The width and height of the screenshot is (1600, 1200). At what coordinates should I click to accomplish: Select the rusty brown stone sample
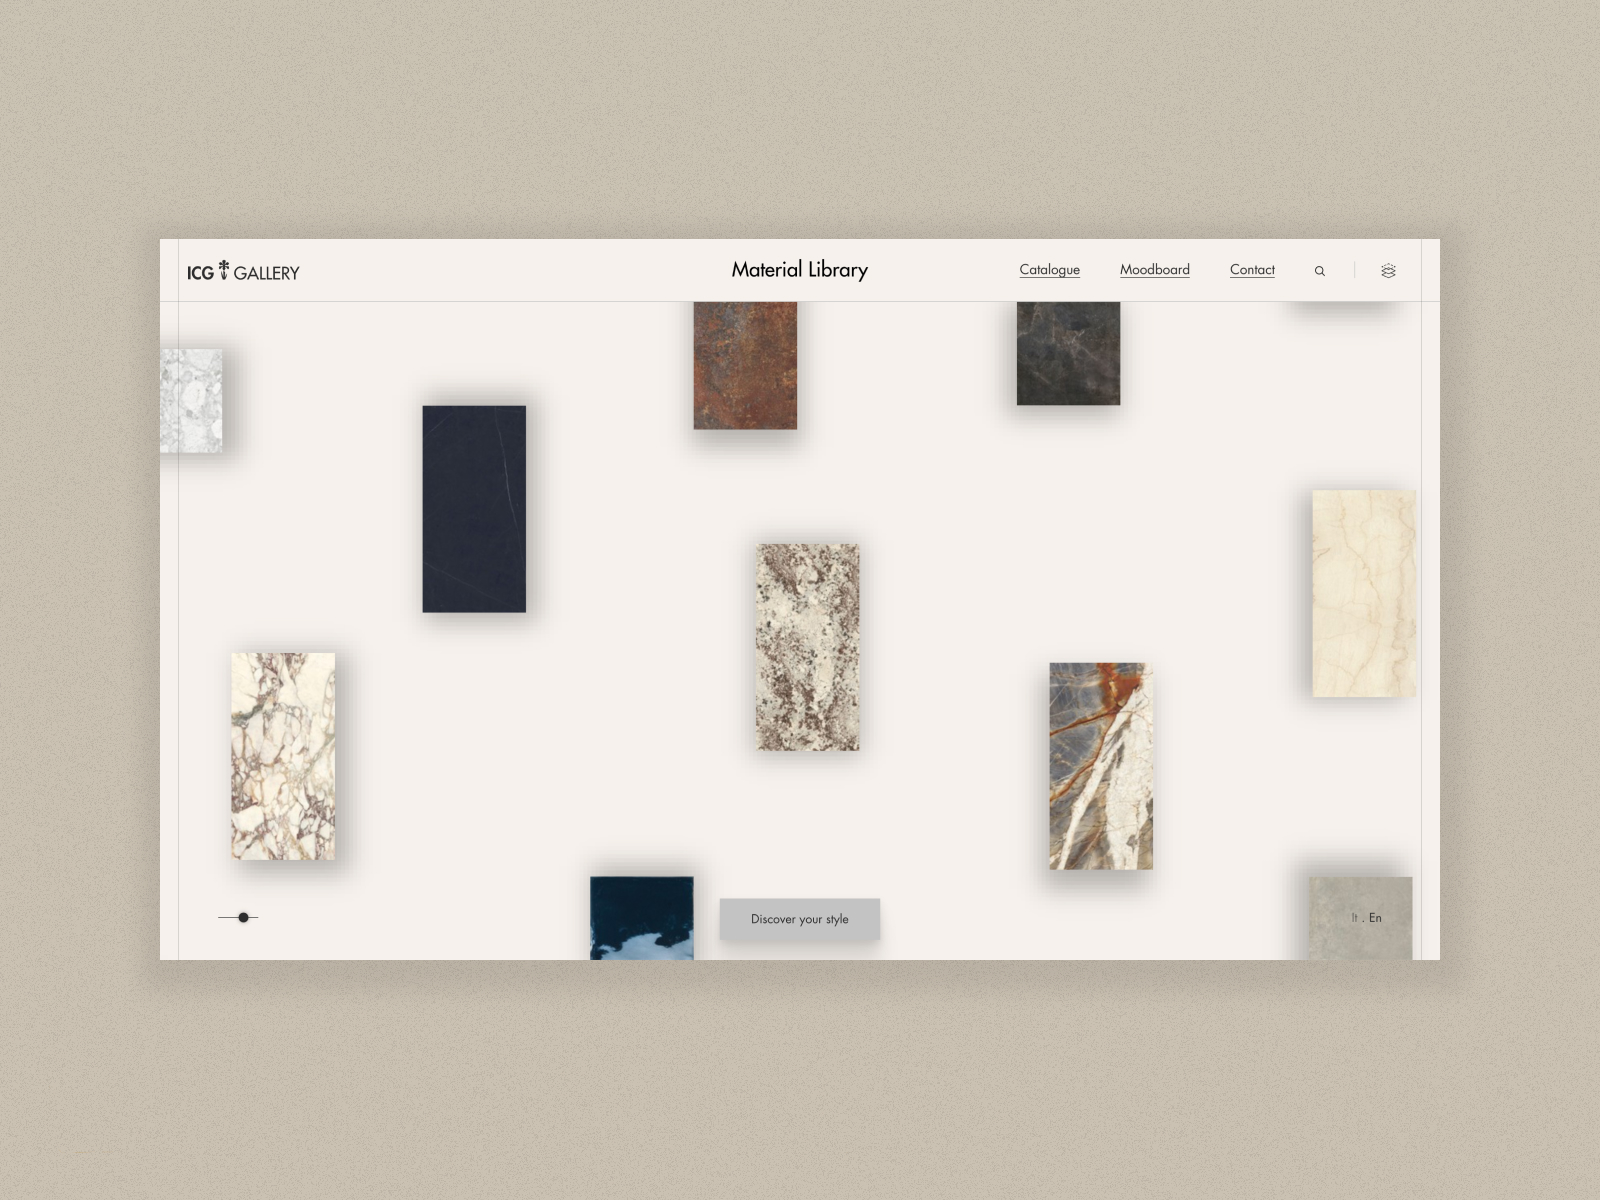click(x=745, y=366)
